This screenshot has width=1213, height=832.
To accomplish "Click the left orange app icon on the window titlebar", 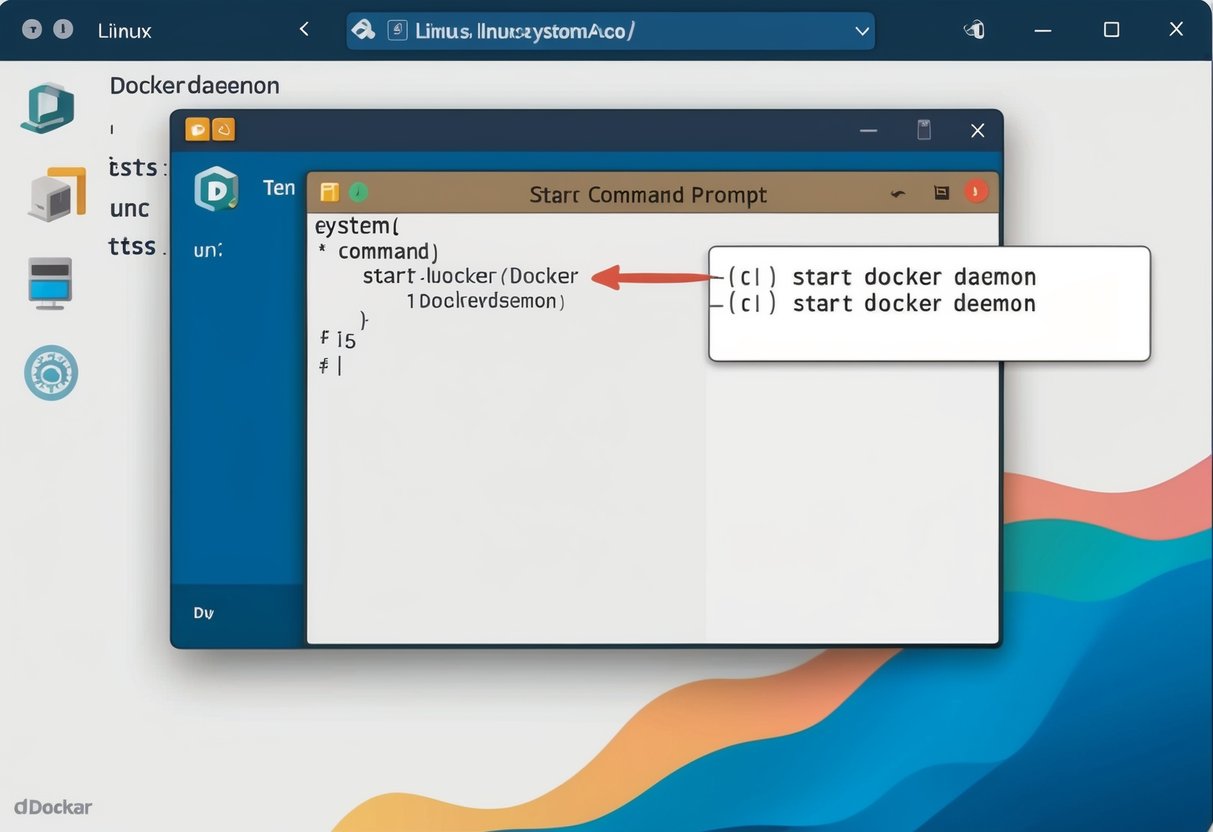I will pyautogui.click(x=196, y=129).
